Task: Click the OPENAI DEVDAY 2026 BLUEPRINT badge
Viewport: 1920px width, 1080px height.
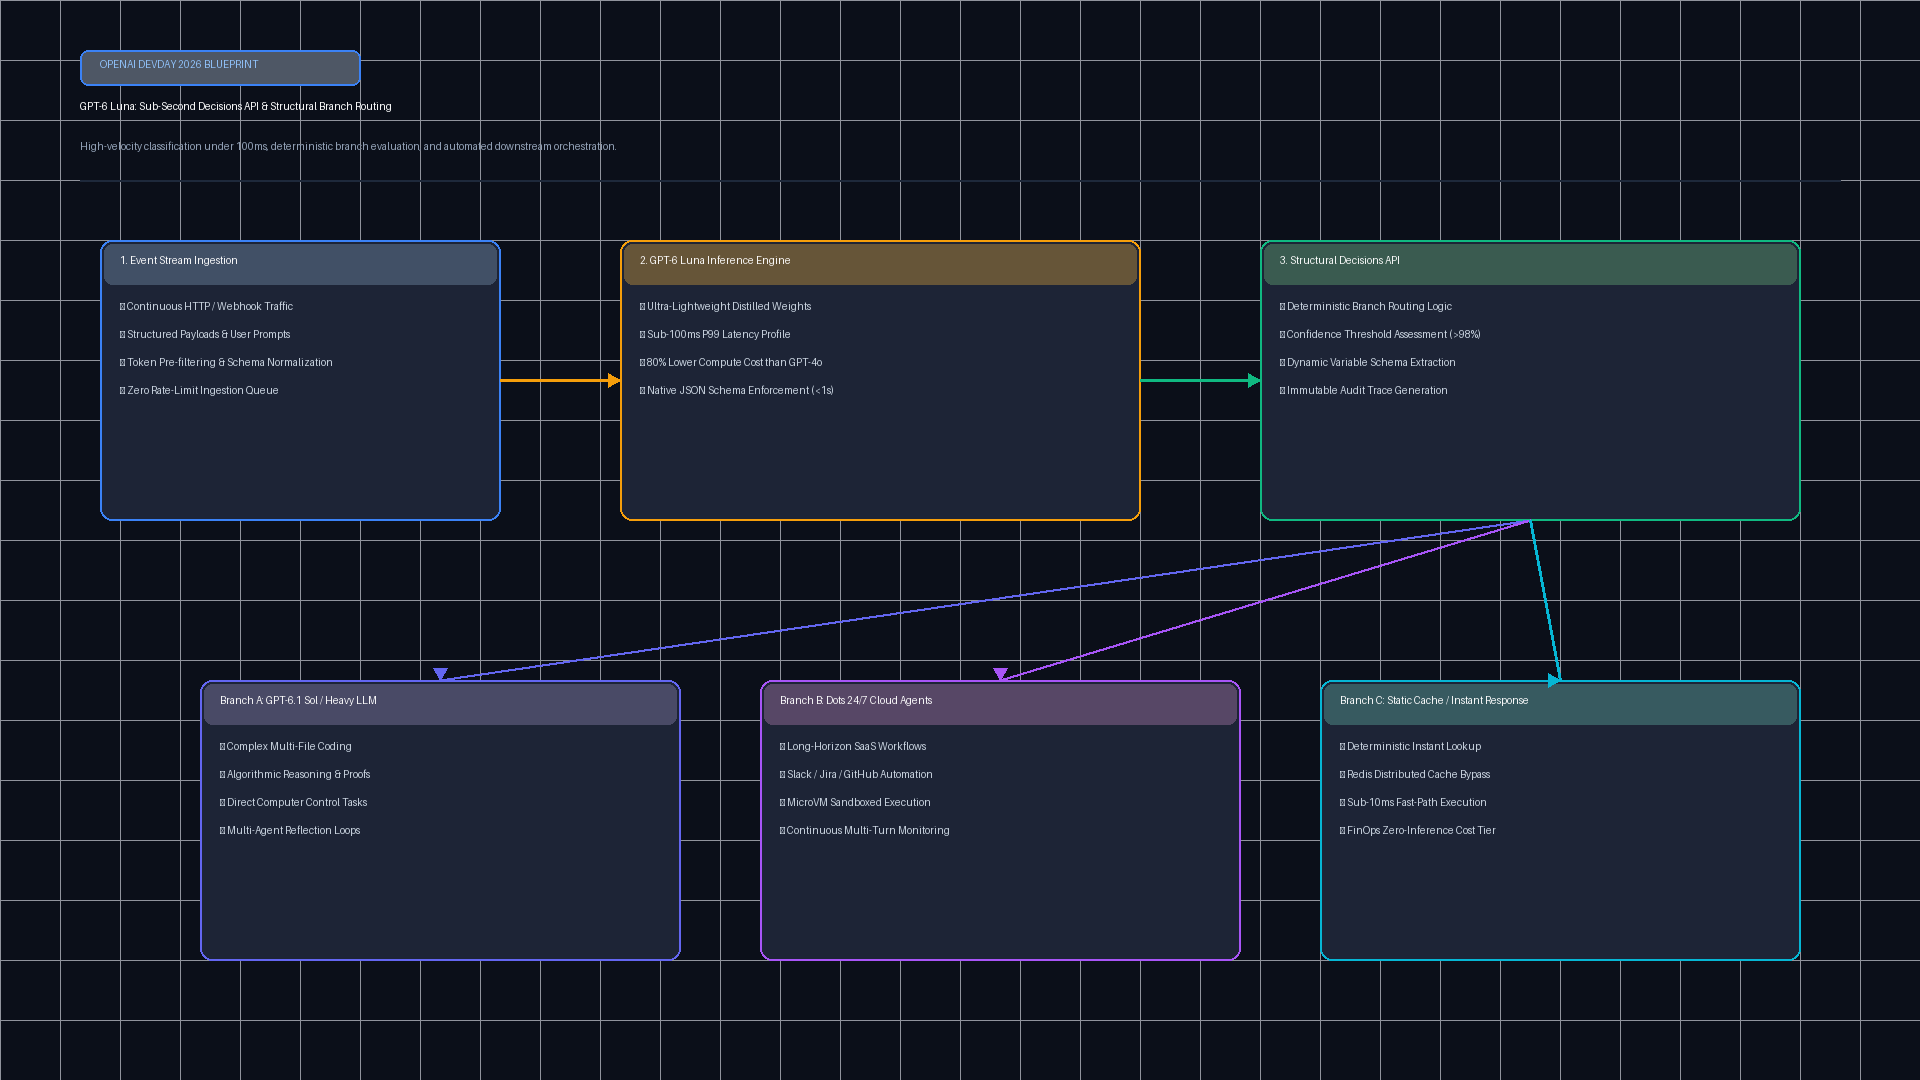Action: [x=220, y=68]
